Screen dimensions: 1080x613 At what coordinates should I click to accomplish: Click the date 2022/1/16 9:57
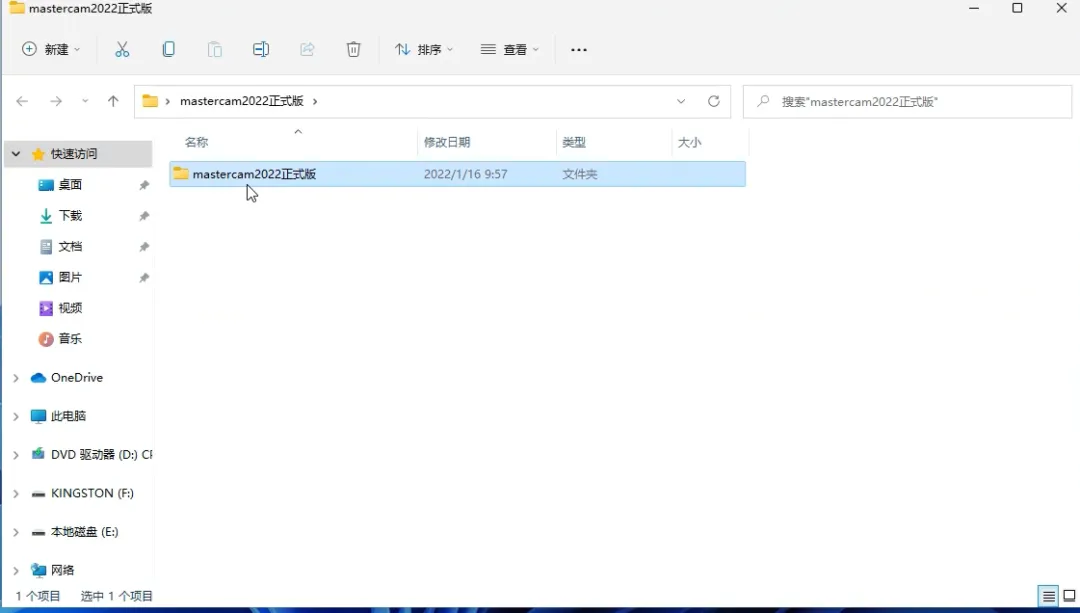click(x=466, y=174)
